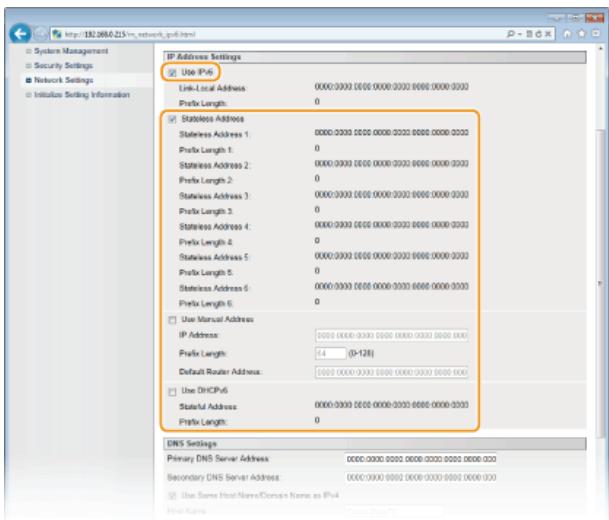Screen dimensions: 609x520
Task: Go back with the browser Back arrow
Action: [x=20, y=34]
